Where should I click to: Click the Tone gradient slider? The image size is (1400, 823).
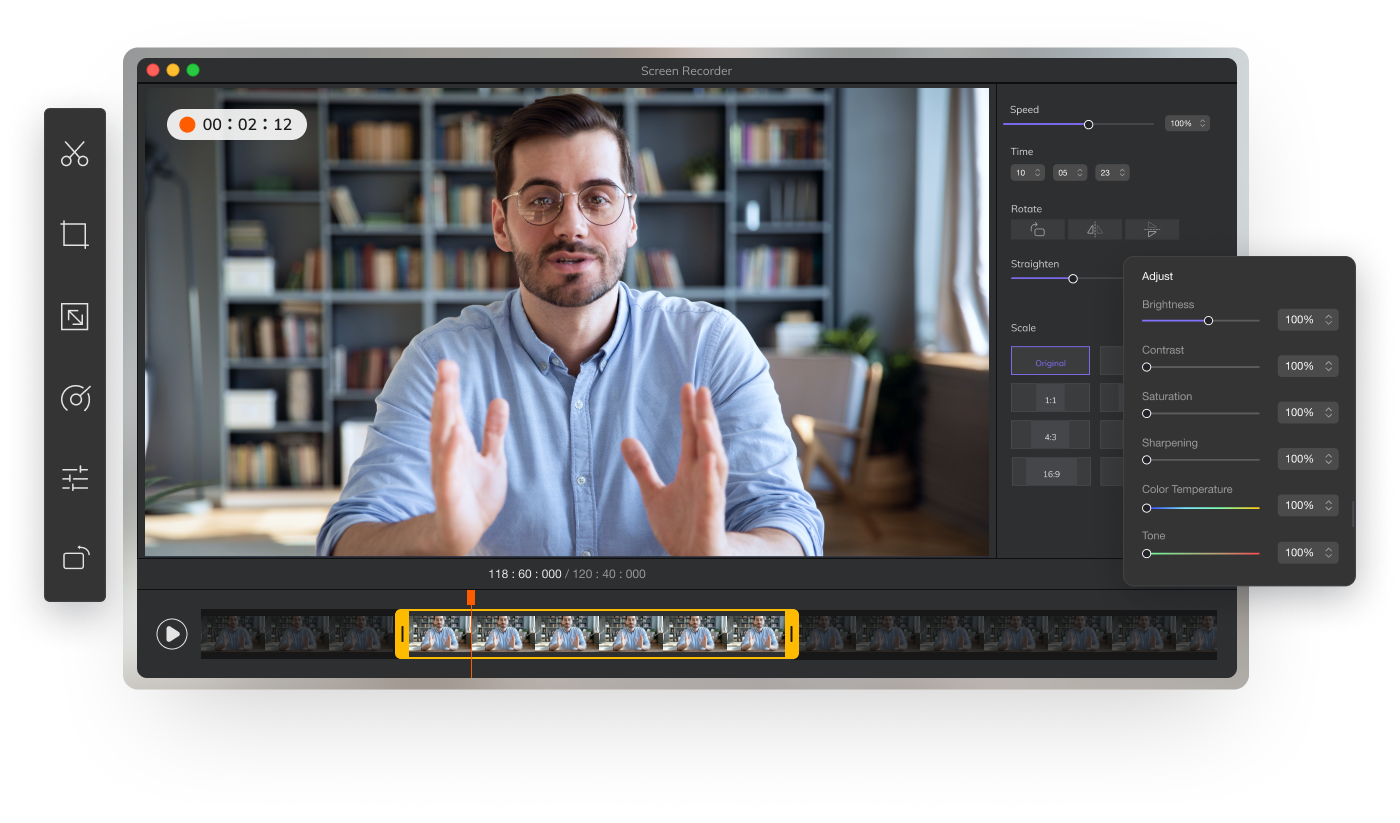click(x=1201, y=553)
